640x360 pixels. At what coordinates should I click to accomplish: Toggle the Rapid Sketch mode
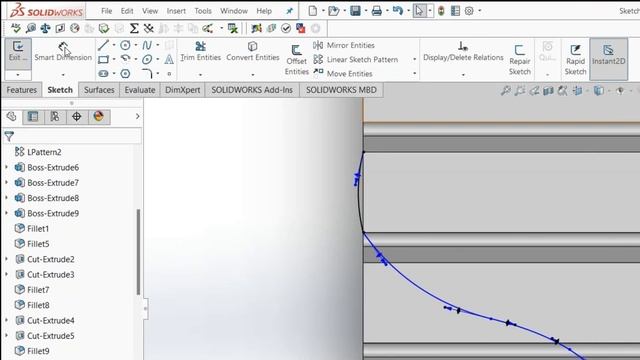[x=575, y=60]
